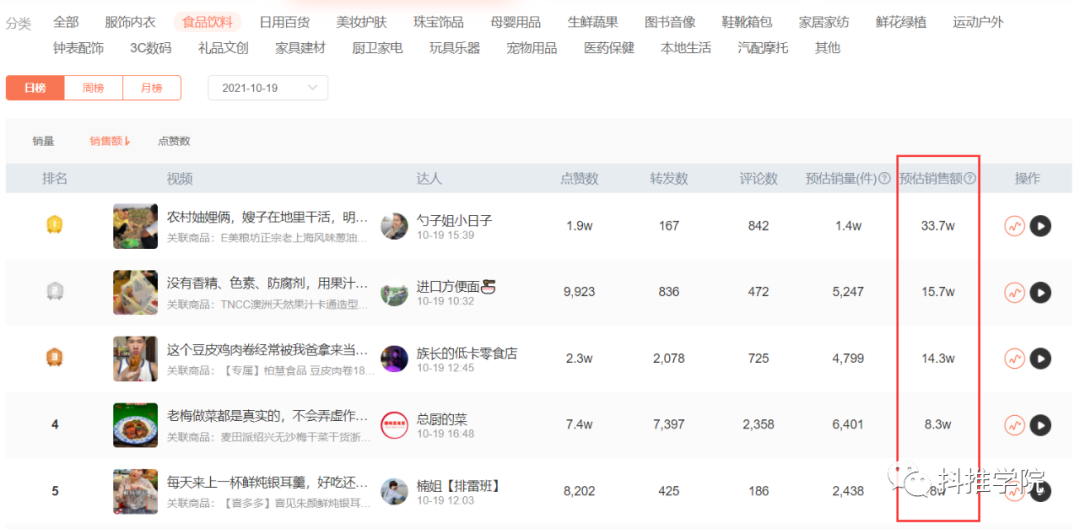Select 图书音像 category
1080x529 pixels.
coord(670,22)
